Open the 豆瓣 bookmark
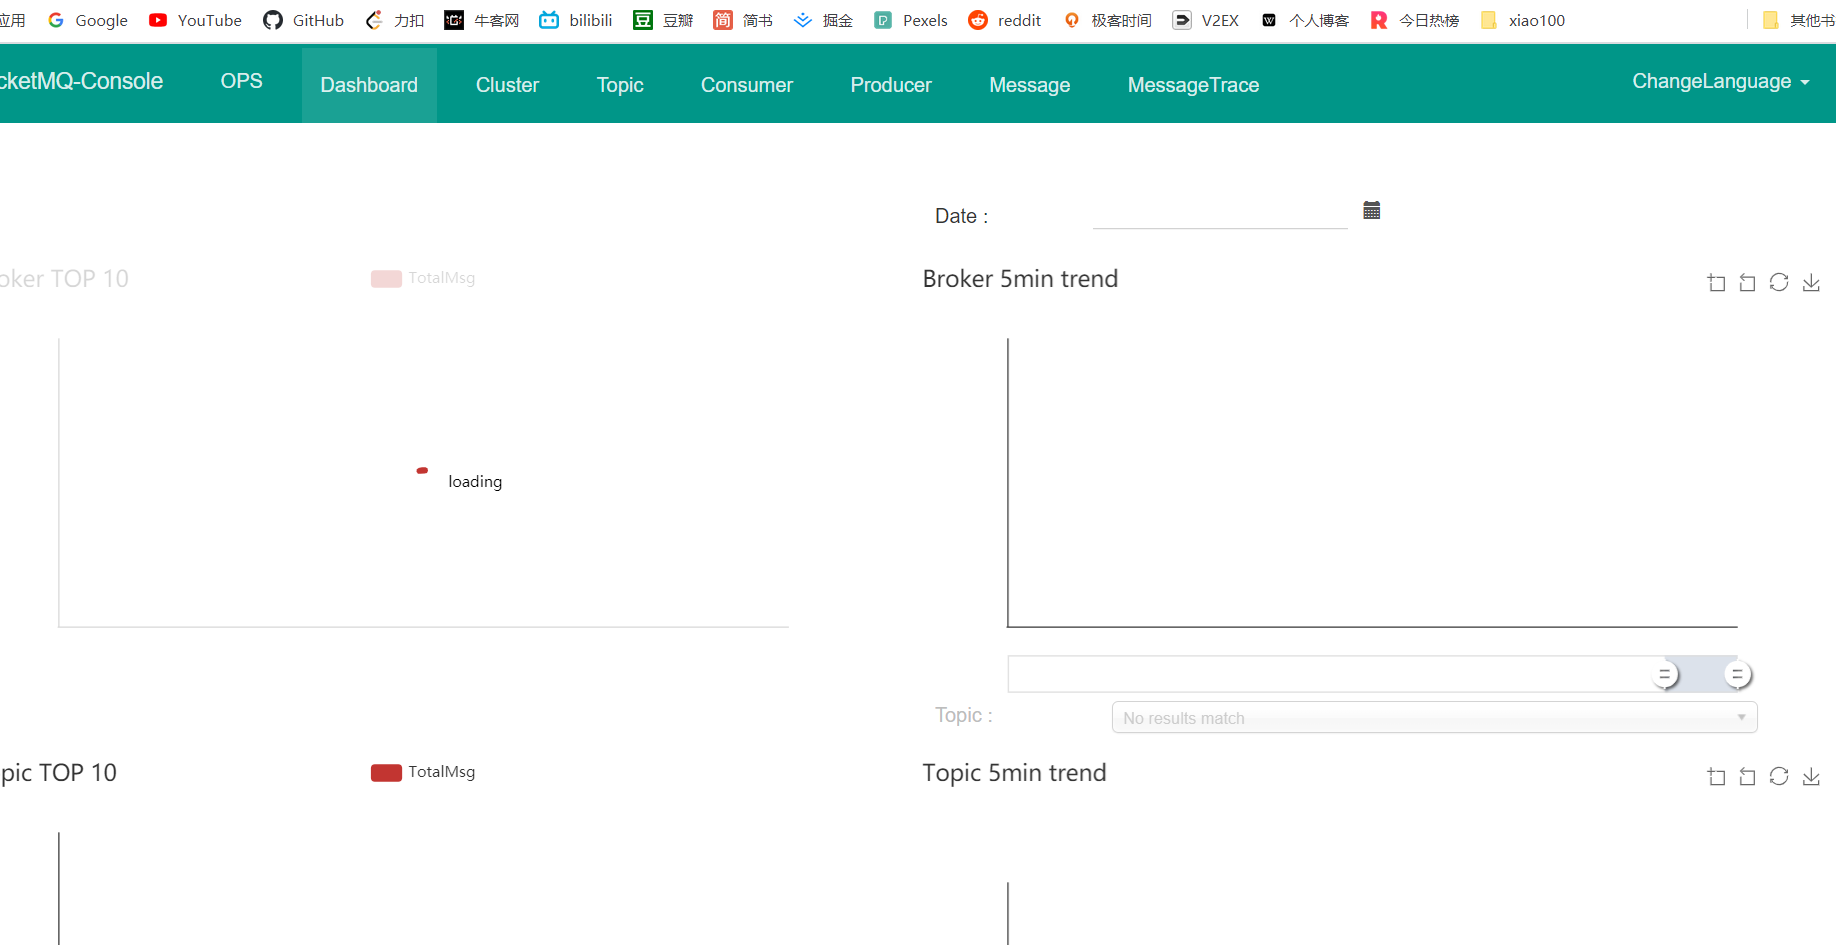This screenshot has height=945, width=1836. (664, 20)
